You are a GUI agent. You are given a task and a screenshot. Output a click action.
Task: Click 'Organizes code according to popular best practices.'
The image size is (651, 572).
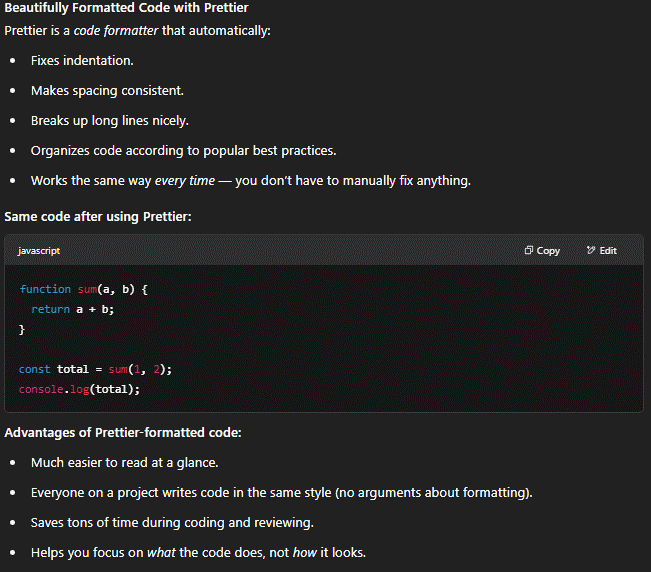click(184, 151)
